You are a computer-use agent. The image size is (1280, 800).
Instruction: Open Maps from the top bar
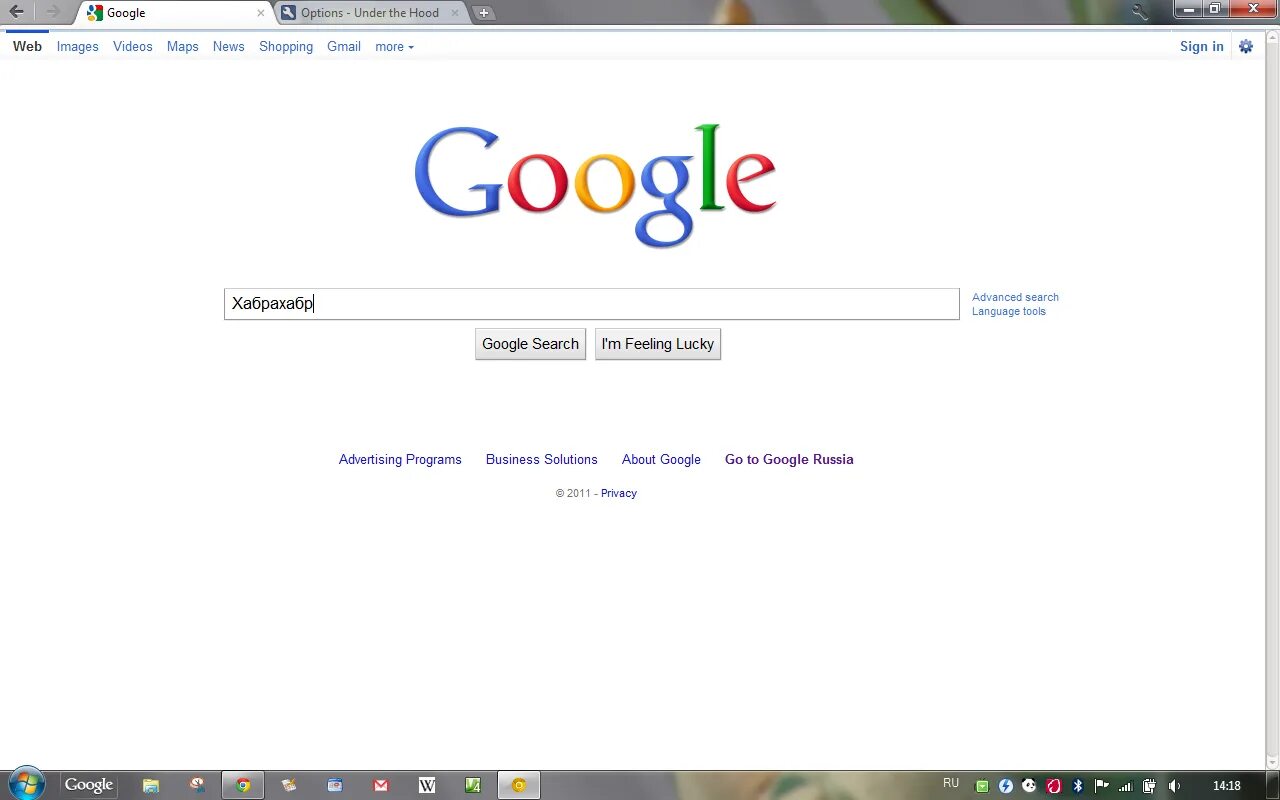(183, 46)
